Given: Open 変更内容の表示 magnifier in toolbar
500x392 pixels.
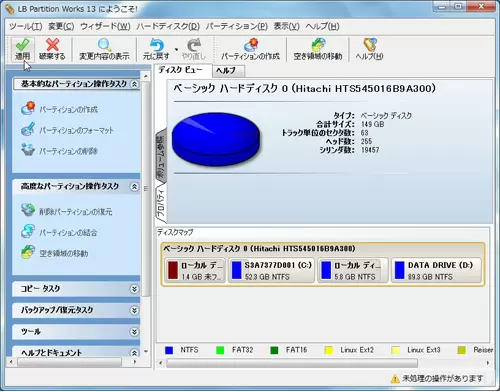Looking at the screenshot, I should (104, 45).
